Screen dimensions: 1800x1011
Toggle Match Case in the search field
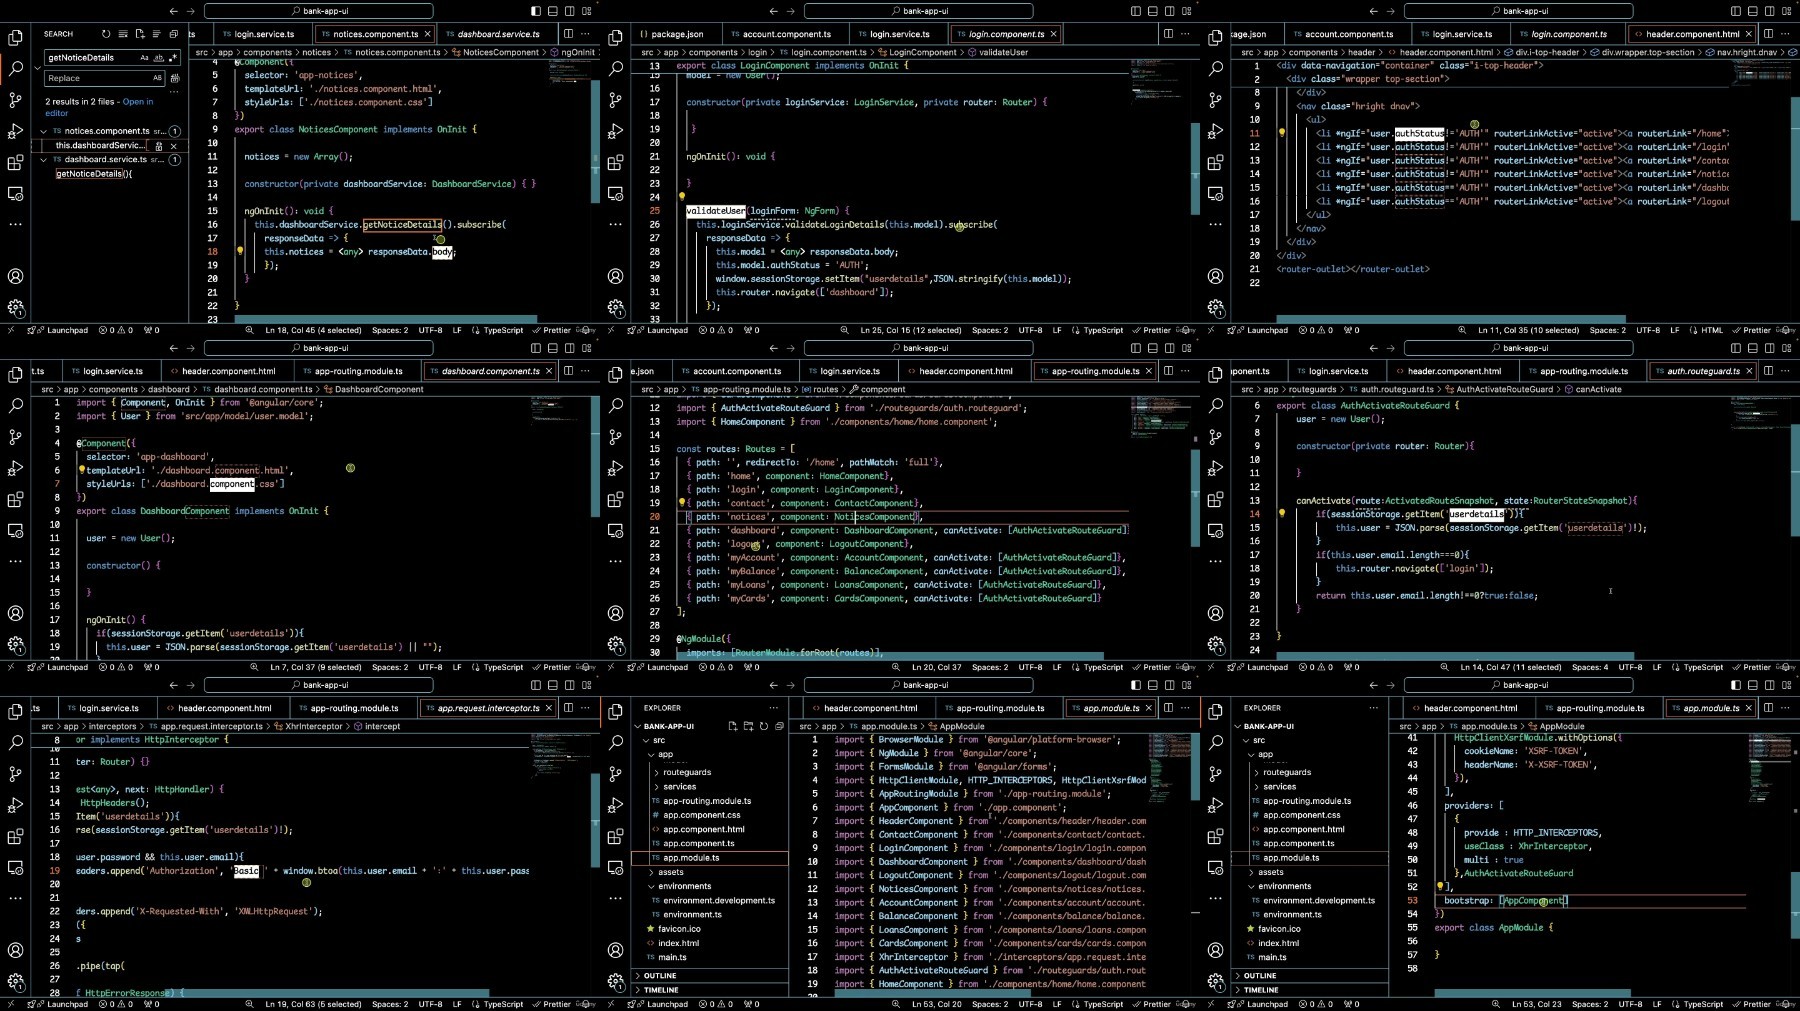pos(144,57)
